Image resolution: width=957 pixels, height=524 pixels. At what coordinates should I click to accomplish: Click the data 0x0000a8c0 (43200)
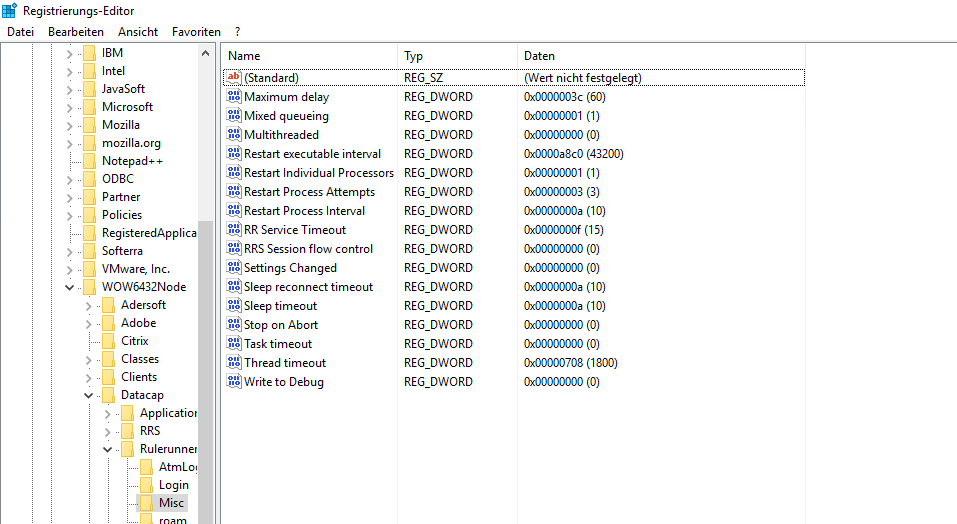(x=573, y=154)
